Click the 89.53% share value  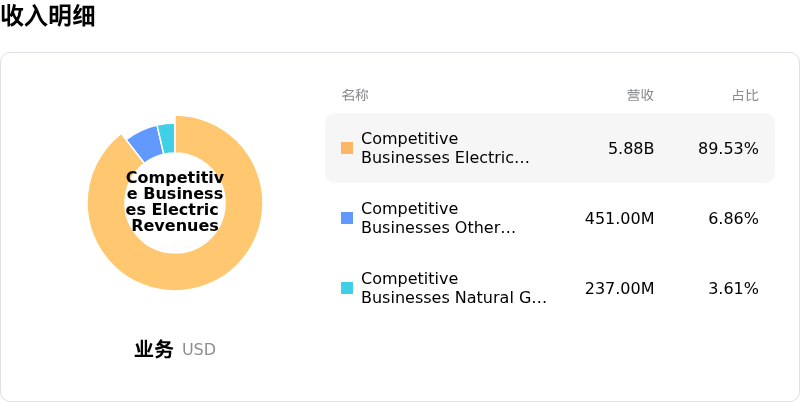tap(728, 148)
